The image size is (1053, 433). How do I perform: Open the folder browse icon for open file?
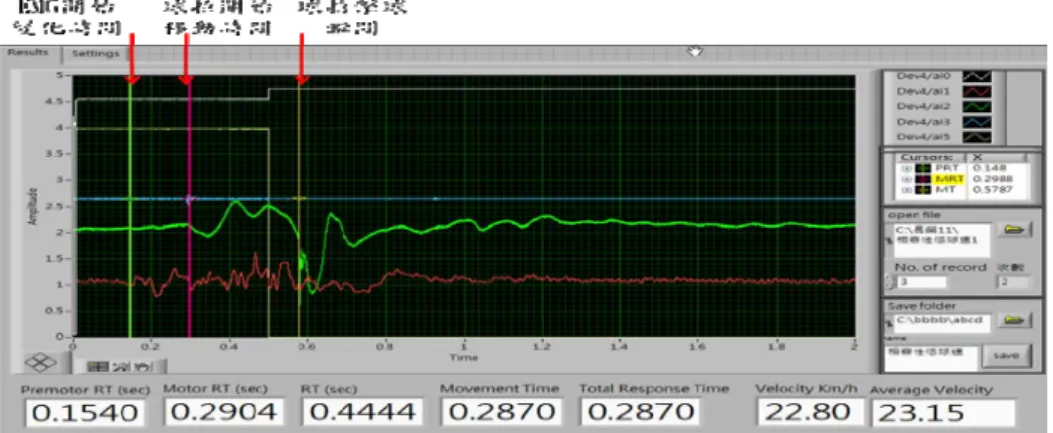(1014, 230)
